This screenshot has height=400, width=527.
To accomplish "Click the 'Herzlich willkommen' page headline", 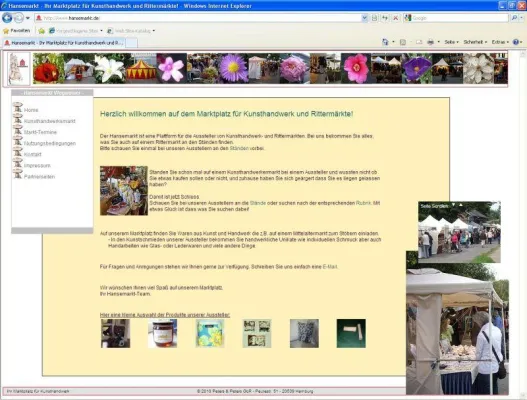I will pos(227,114).
